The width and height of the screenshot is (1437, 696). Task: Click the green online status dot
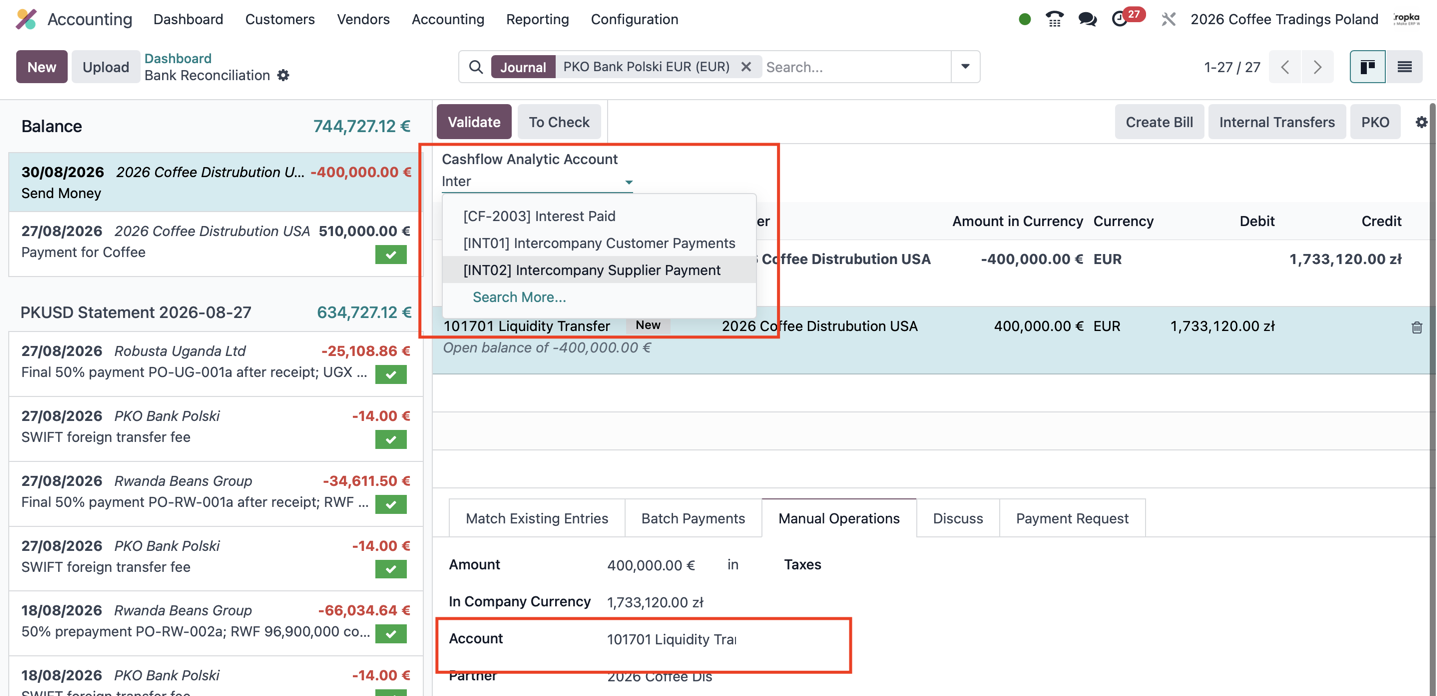point(1025,19)
